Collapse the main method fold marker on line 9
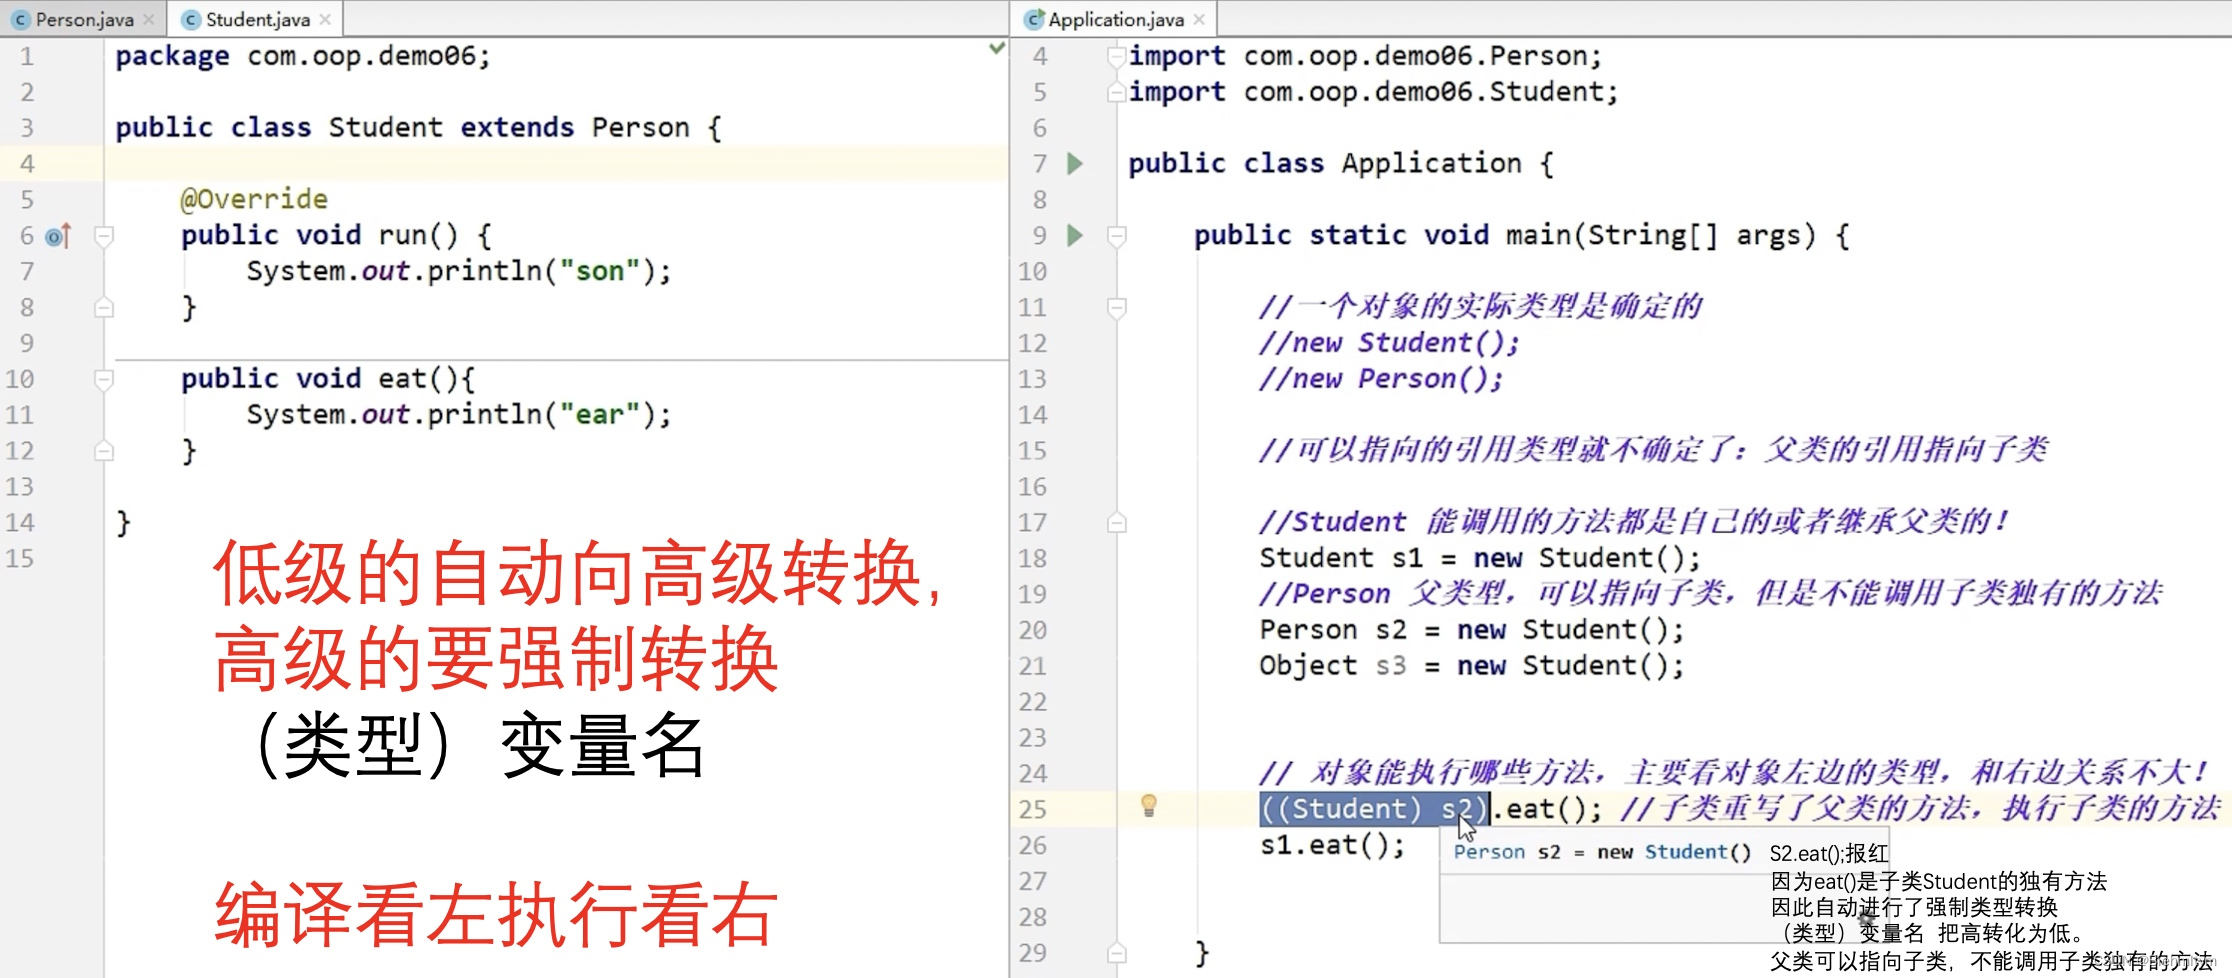The width and height of the screenshot is (2232, 978). click(x=1117, y=235)
